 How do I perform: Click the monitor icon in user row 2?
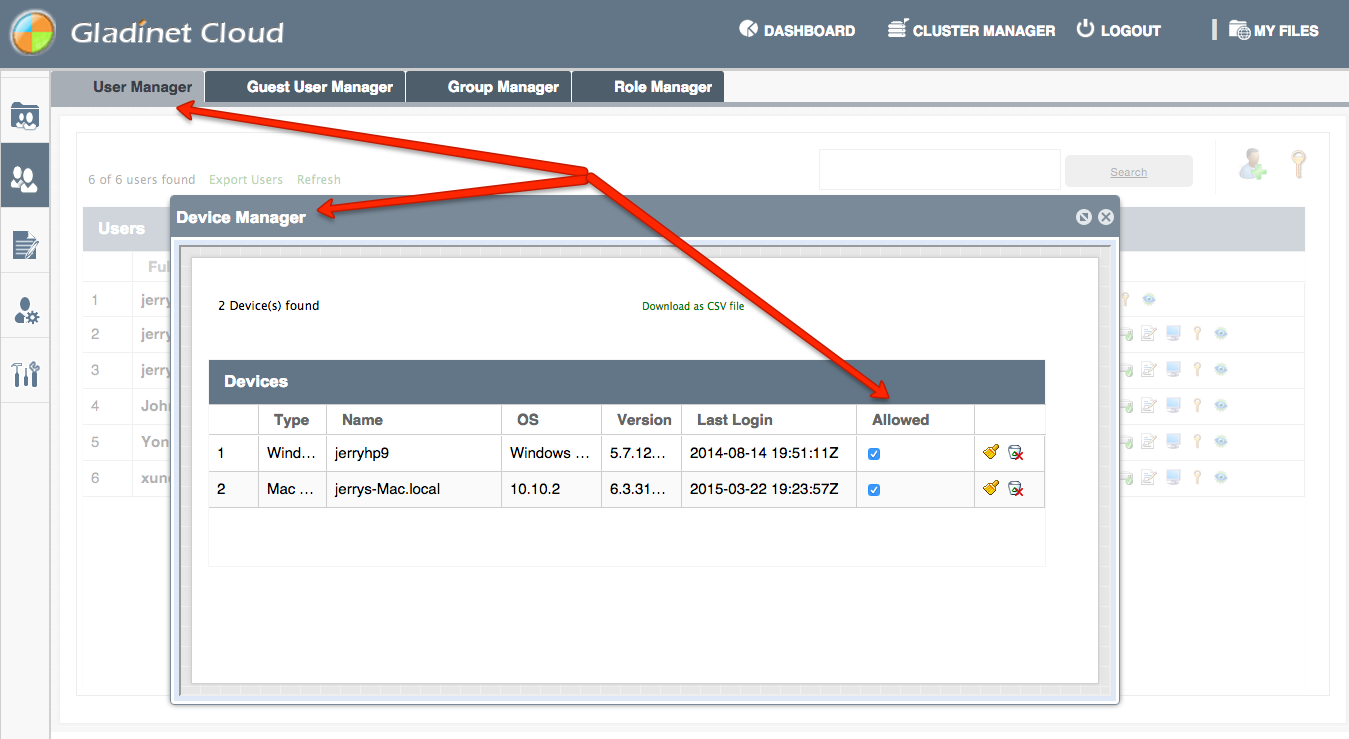click(x=1173, y=334)
